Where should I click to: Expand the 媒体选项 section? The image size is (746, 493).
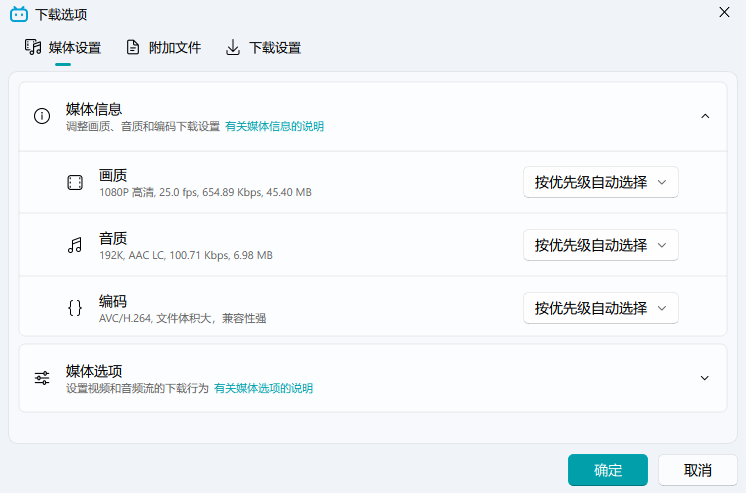pyautogui.click(x=705, y=378)
